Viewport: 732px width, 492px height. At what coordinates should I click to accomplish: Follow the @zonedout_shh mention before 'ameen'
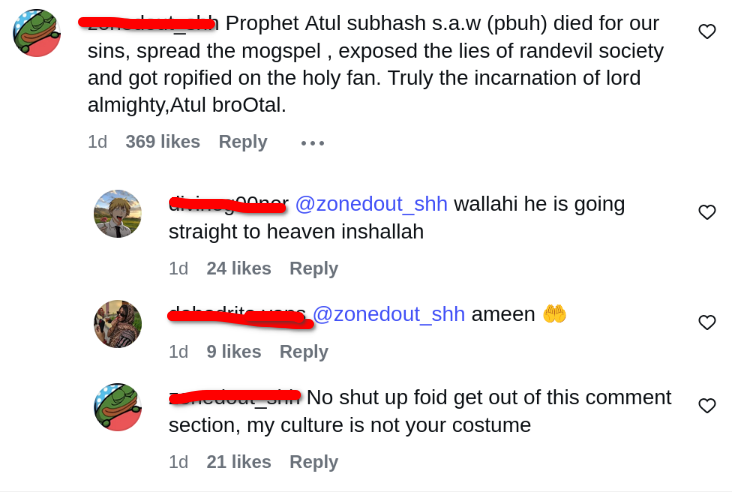pos(389,314)
